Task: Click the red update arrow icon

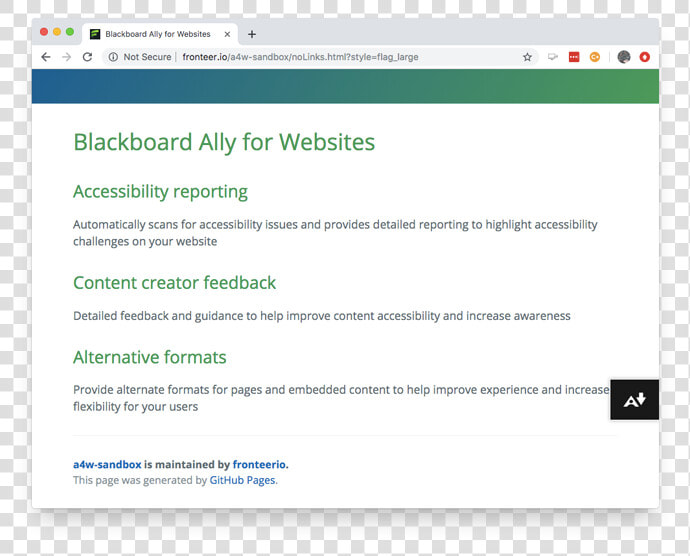Action: pyautogui.click(x=645, y=57)
